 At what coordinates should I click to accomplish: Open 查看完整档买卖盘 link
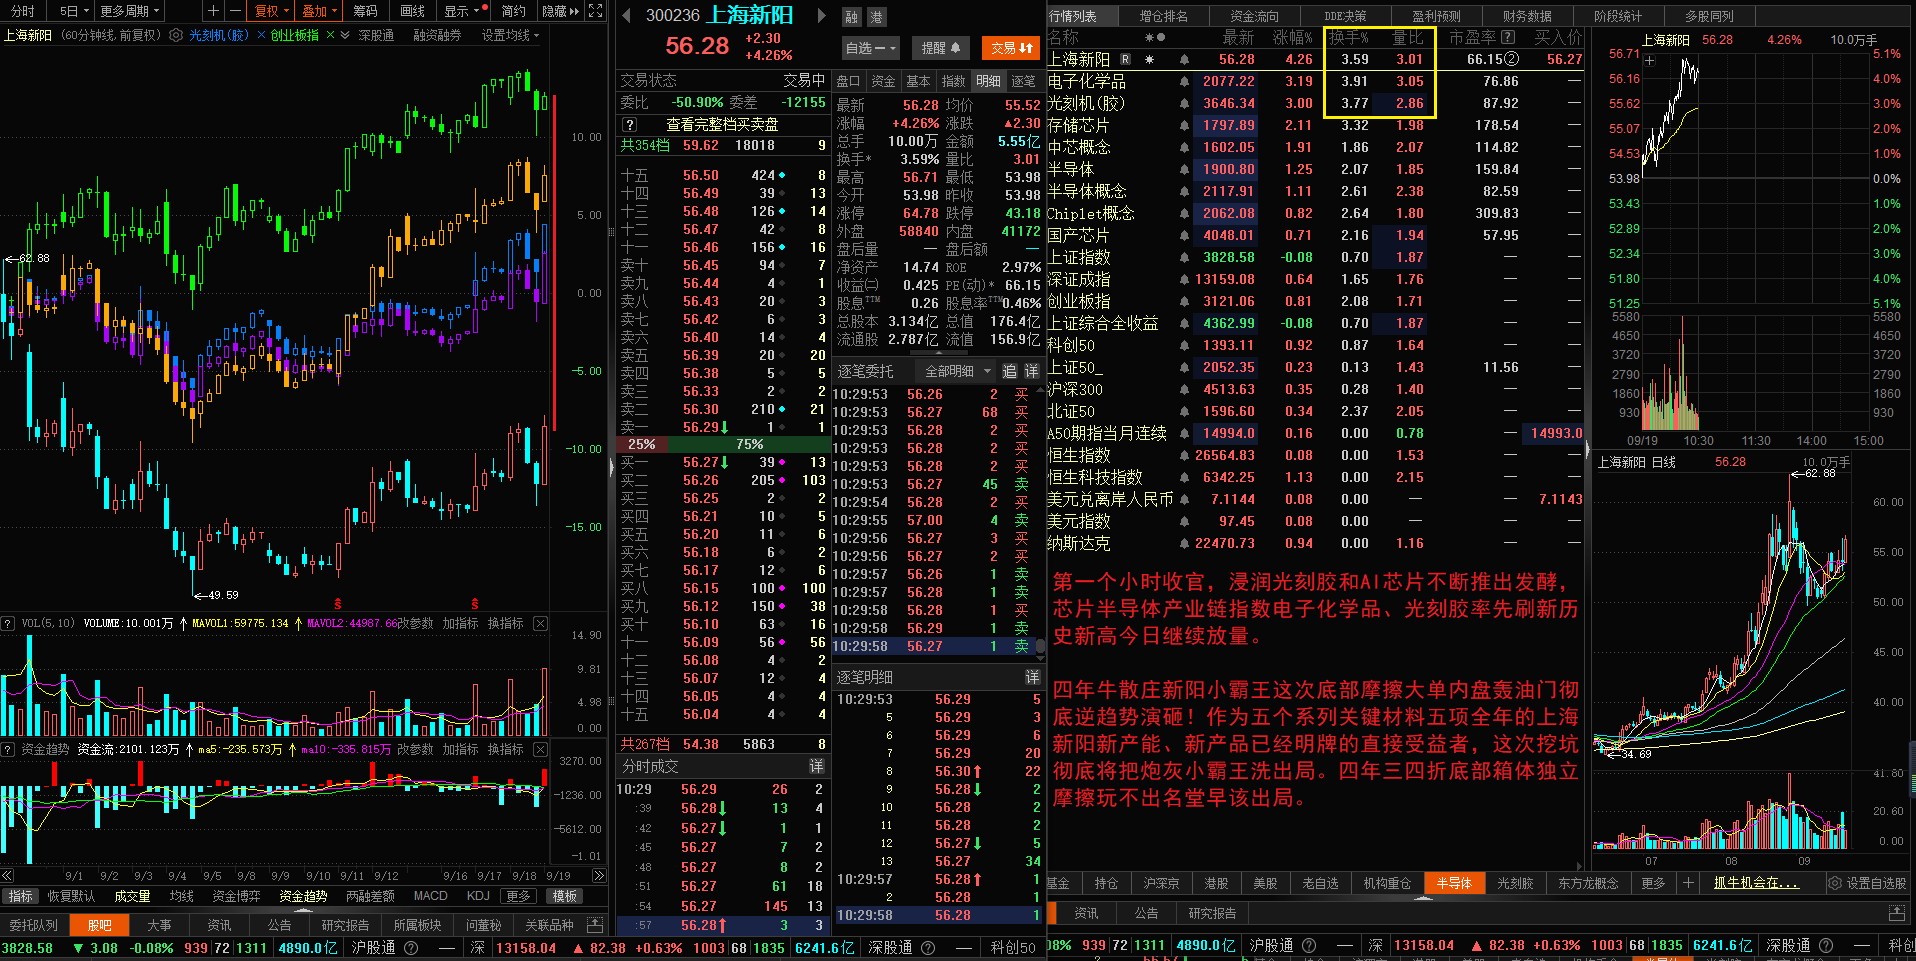pyautogui.click(x=722, y=125)
